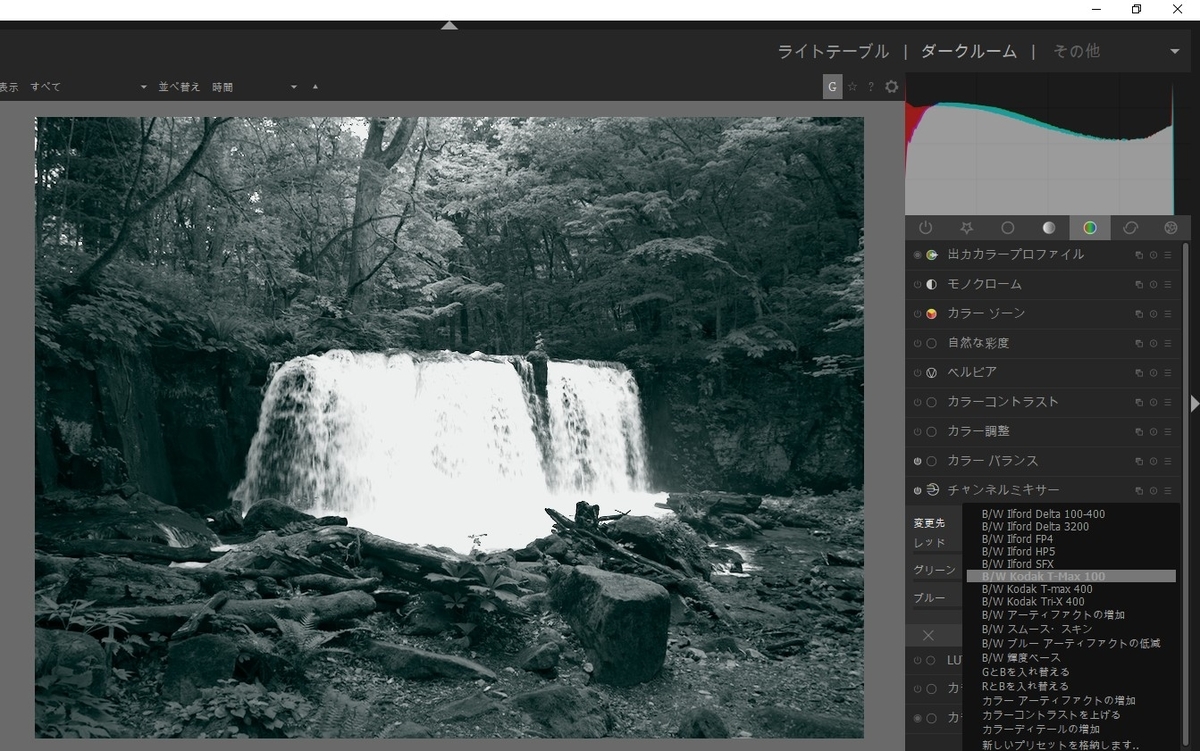Screen dimensions: 1200x751
Task: Open the effects modules group icon
Action: point(1171,228)
